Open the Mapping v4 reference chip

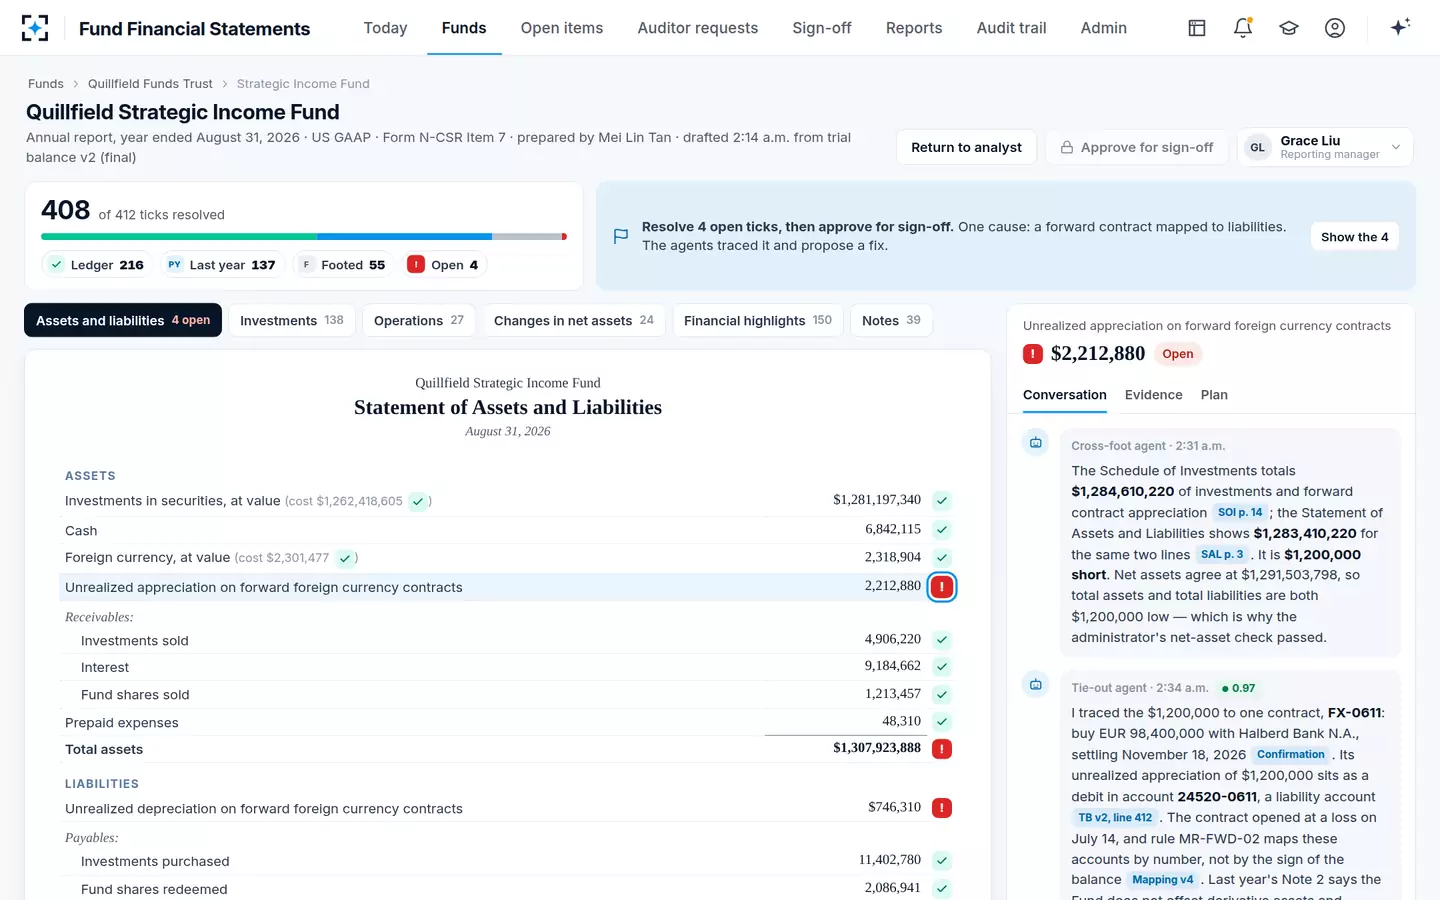point(1163,880)
